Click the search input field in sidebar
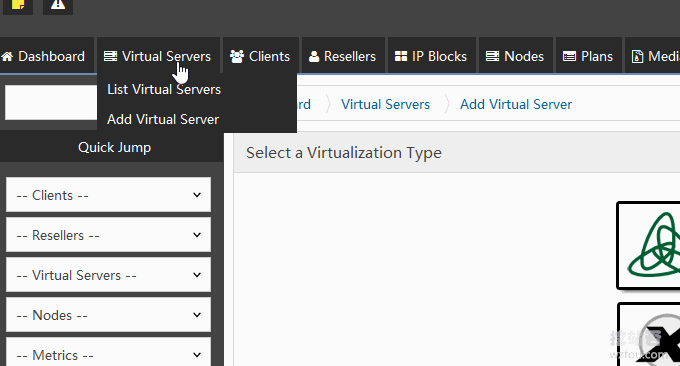Image resolution: width=680 pixels, height=366 pixels. 51,102
